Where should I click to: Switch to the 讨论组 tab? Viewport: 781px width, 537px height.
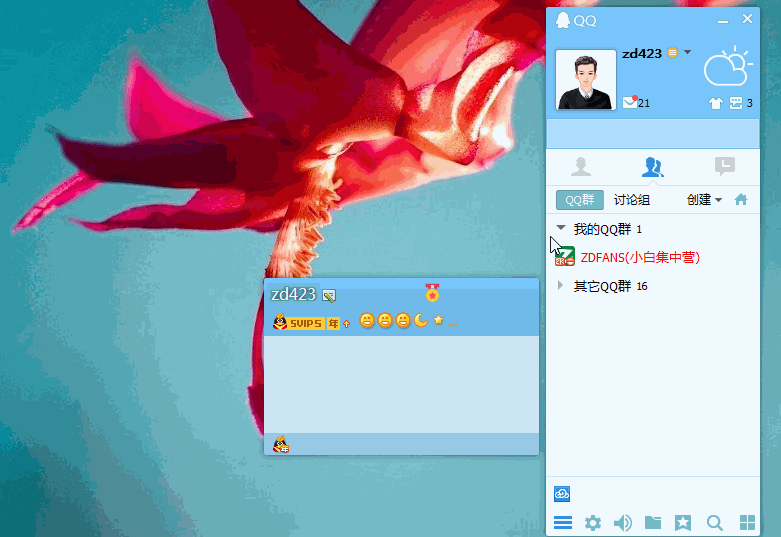tap(631, 199)
